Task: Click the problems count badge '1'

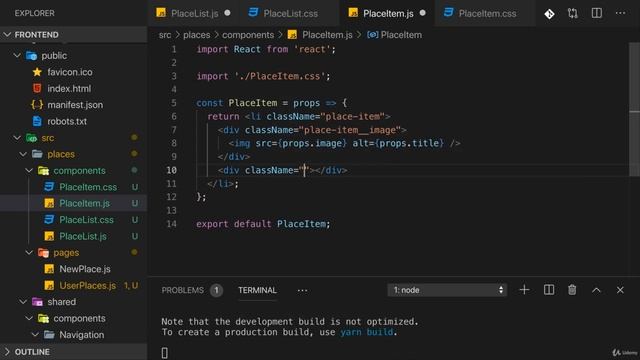Action: 216,290
